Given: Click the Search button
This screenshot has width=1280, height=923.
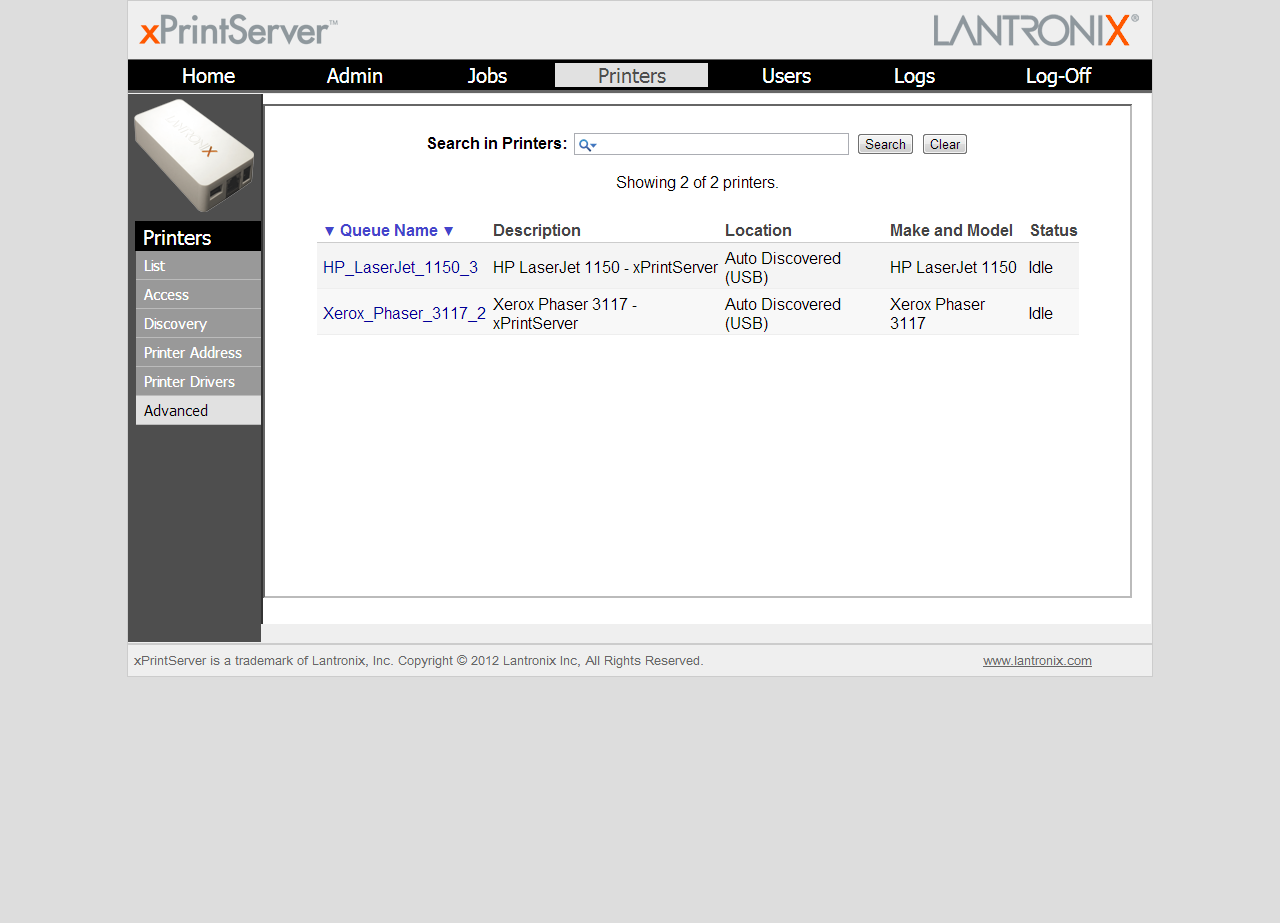Looking at the screenshot, I should (885, 144).
